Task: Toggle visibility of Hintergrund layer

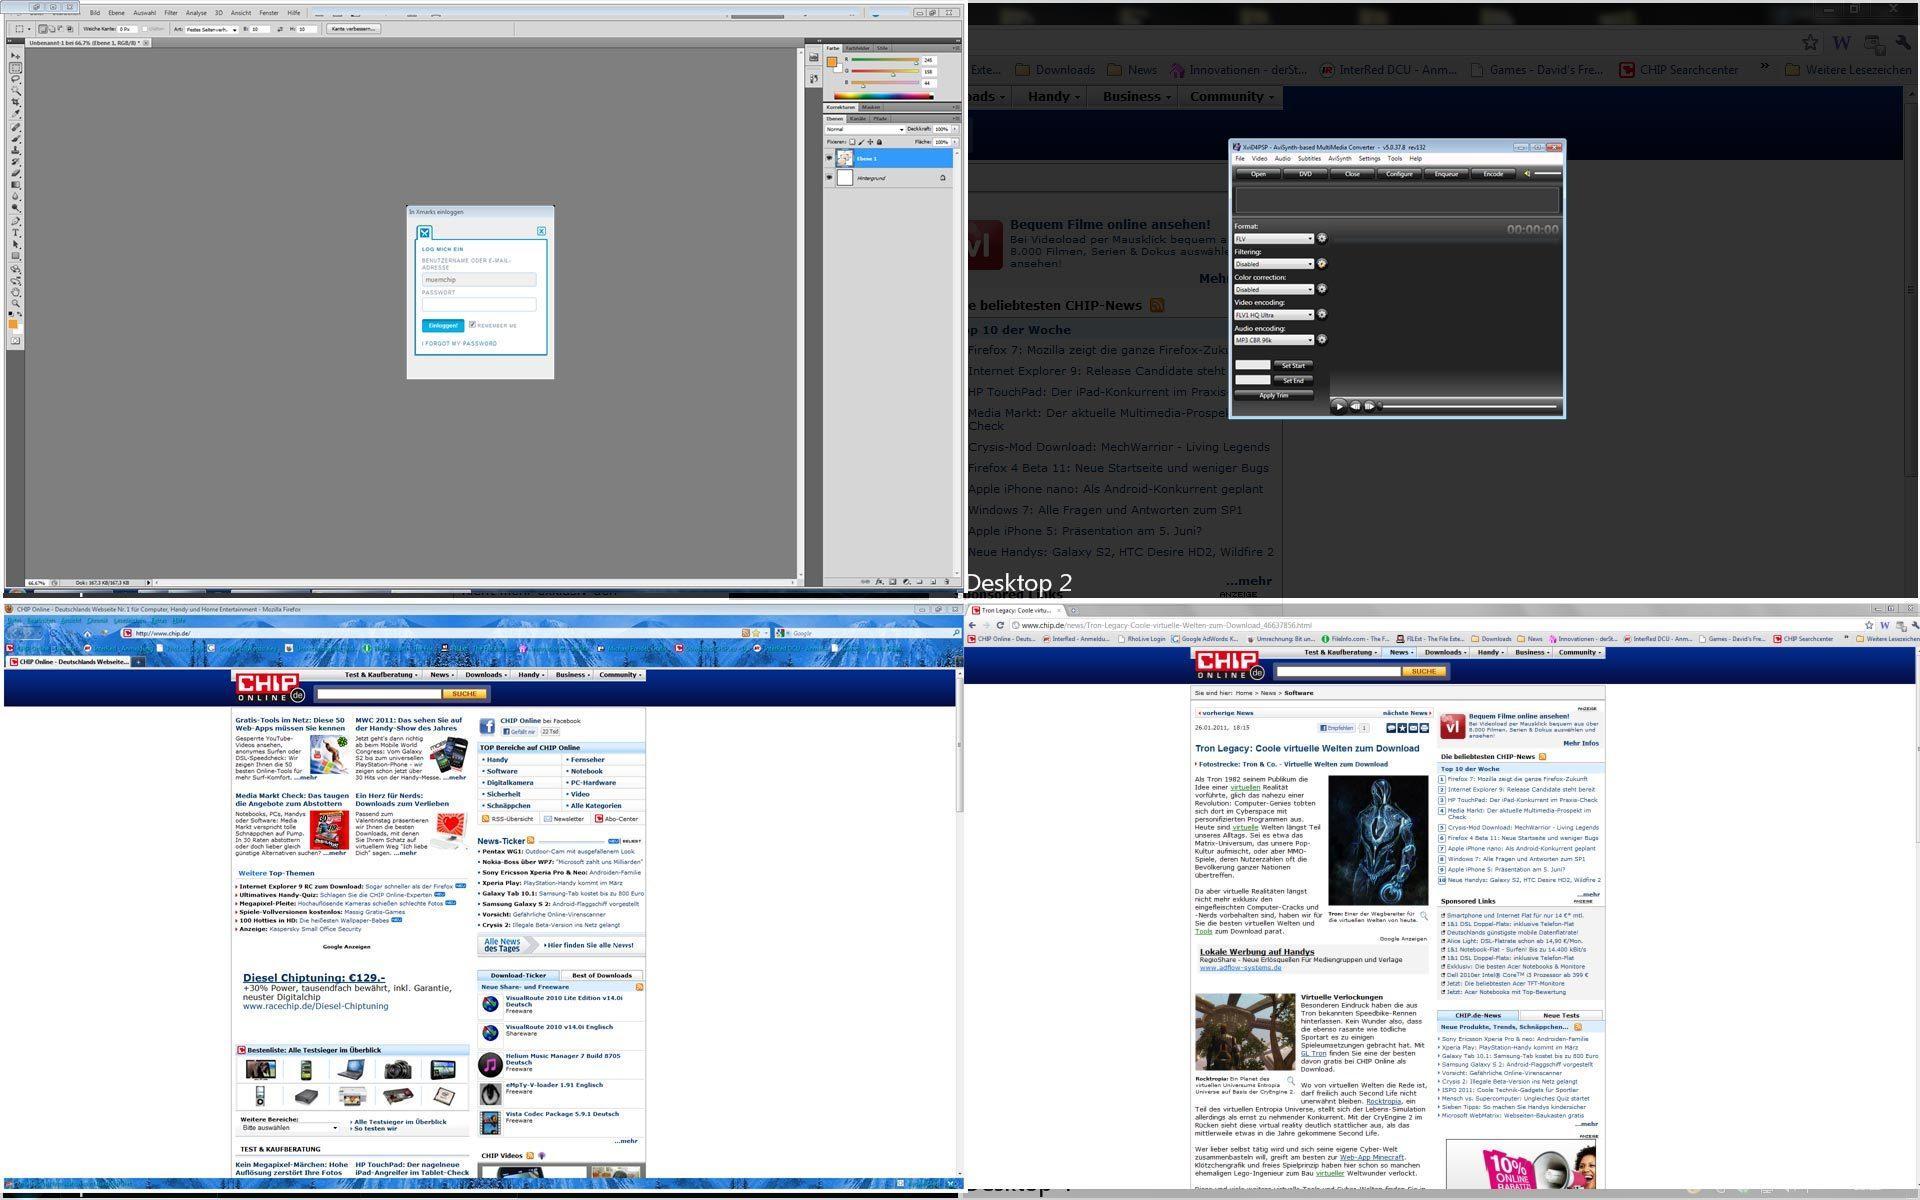Action: [x=829, y=178]
